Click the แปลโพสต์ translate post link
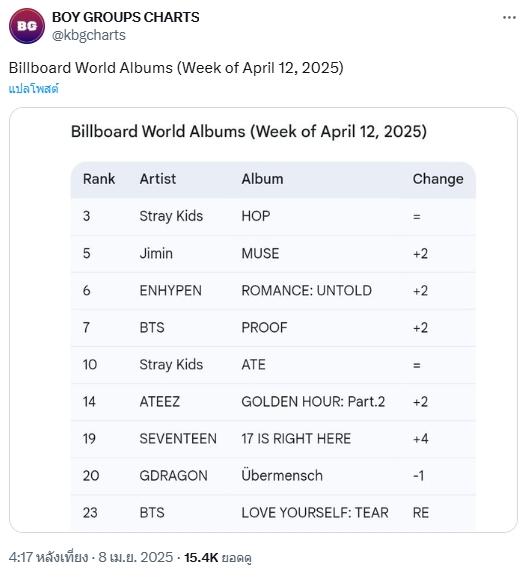523x572 pixels. point(34,89)
